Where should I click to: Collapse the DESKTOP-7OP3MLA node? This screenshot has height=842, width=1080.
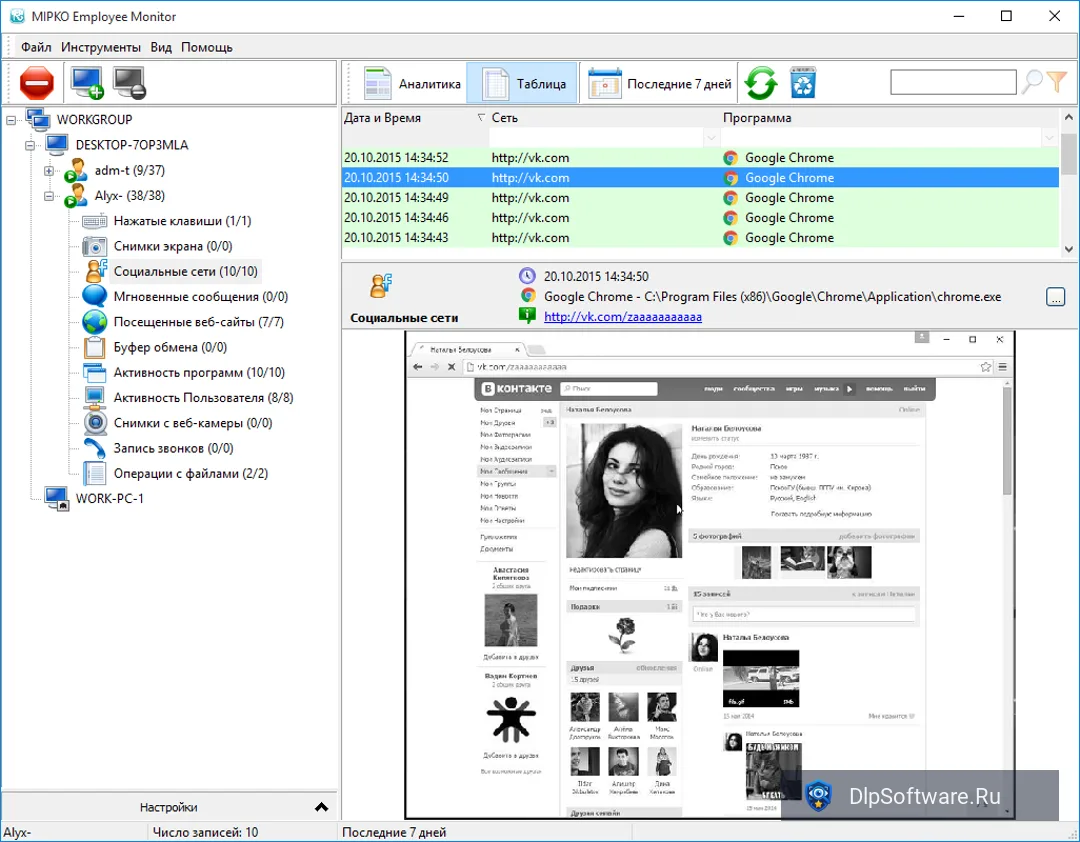(x=30, y=145)
